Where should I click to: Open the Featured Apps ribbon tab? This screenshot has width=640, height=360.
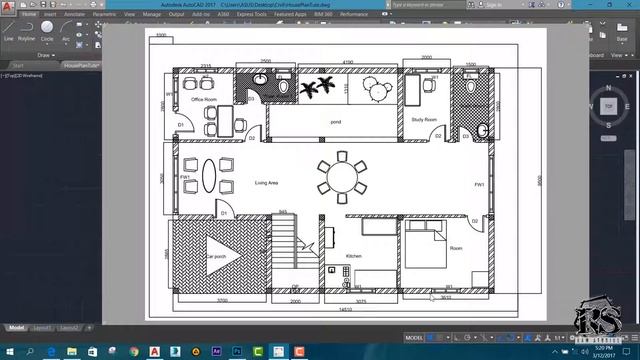(290, 14)
